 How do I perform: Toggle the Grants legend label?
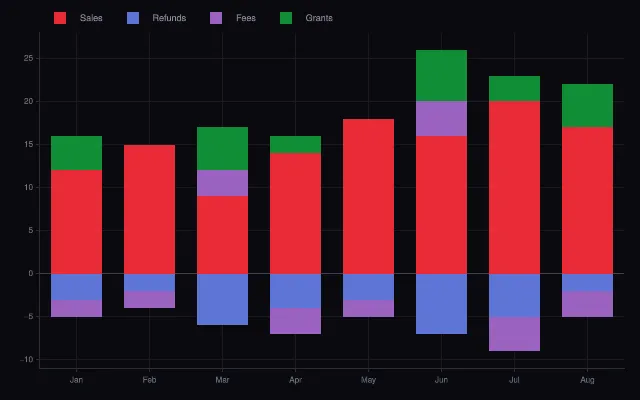[x=319, y=18]
